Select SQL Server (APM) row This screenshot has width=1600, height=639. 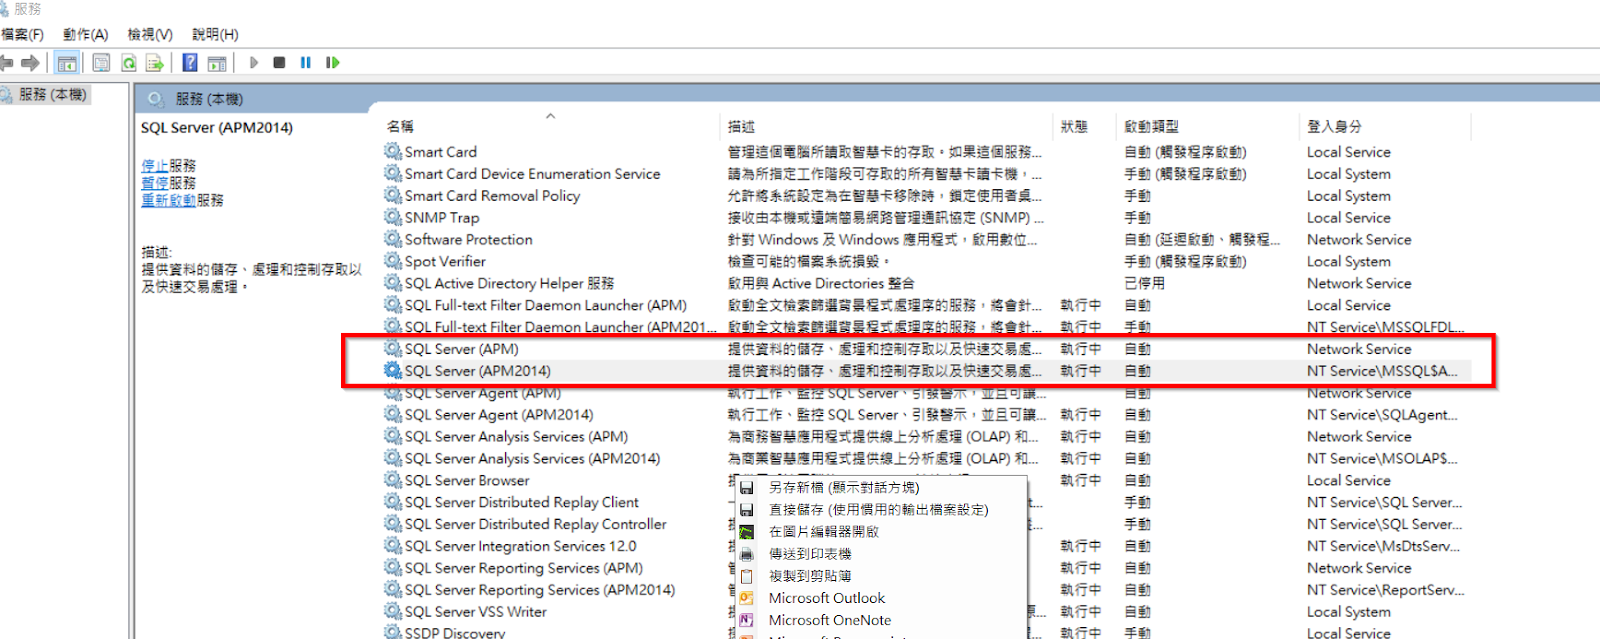(x=926, y=349)
